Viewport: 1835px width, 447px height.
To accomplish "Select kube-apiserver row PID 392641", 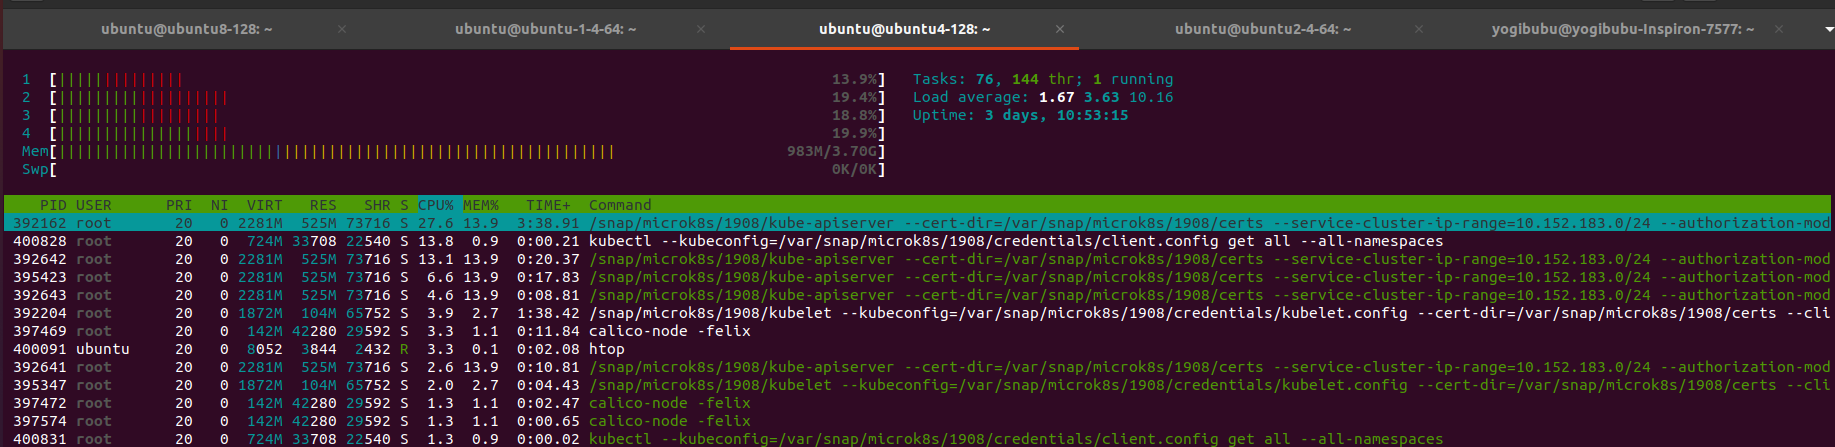I will (917, 367).
